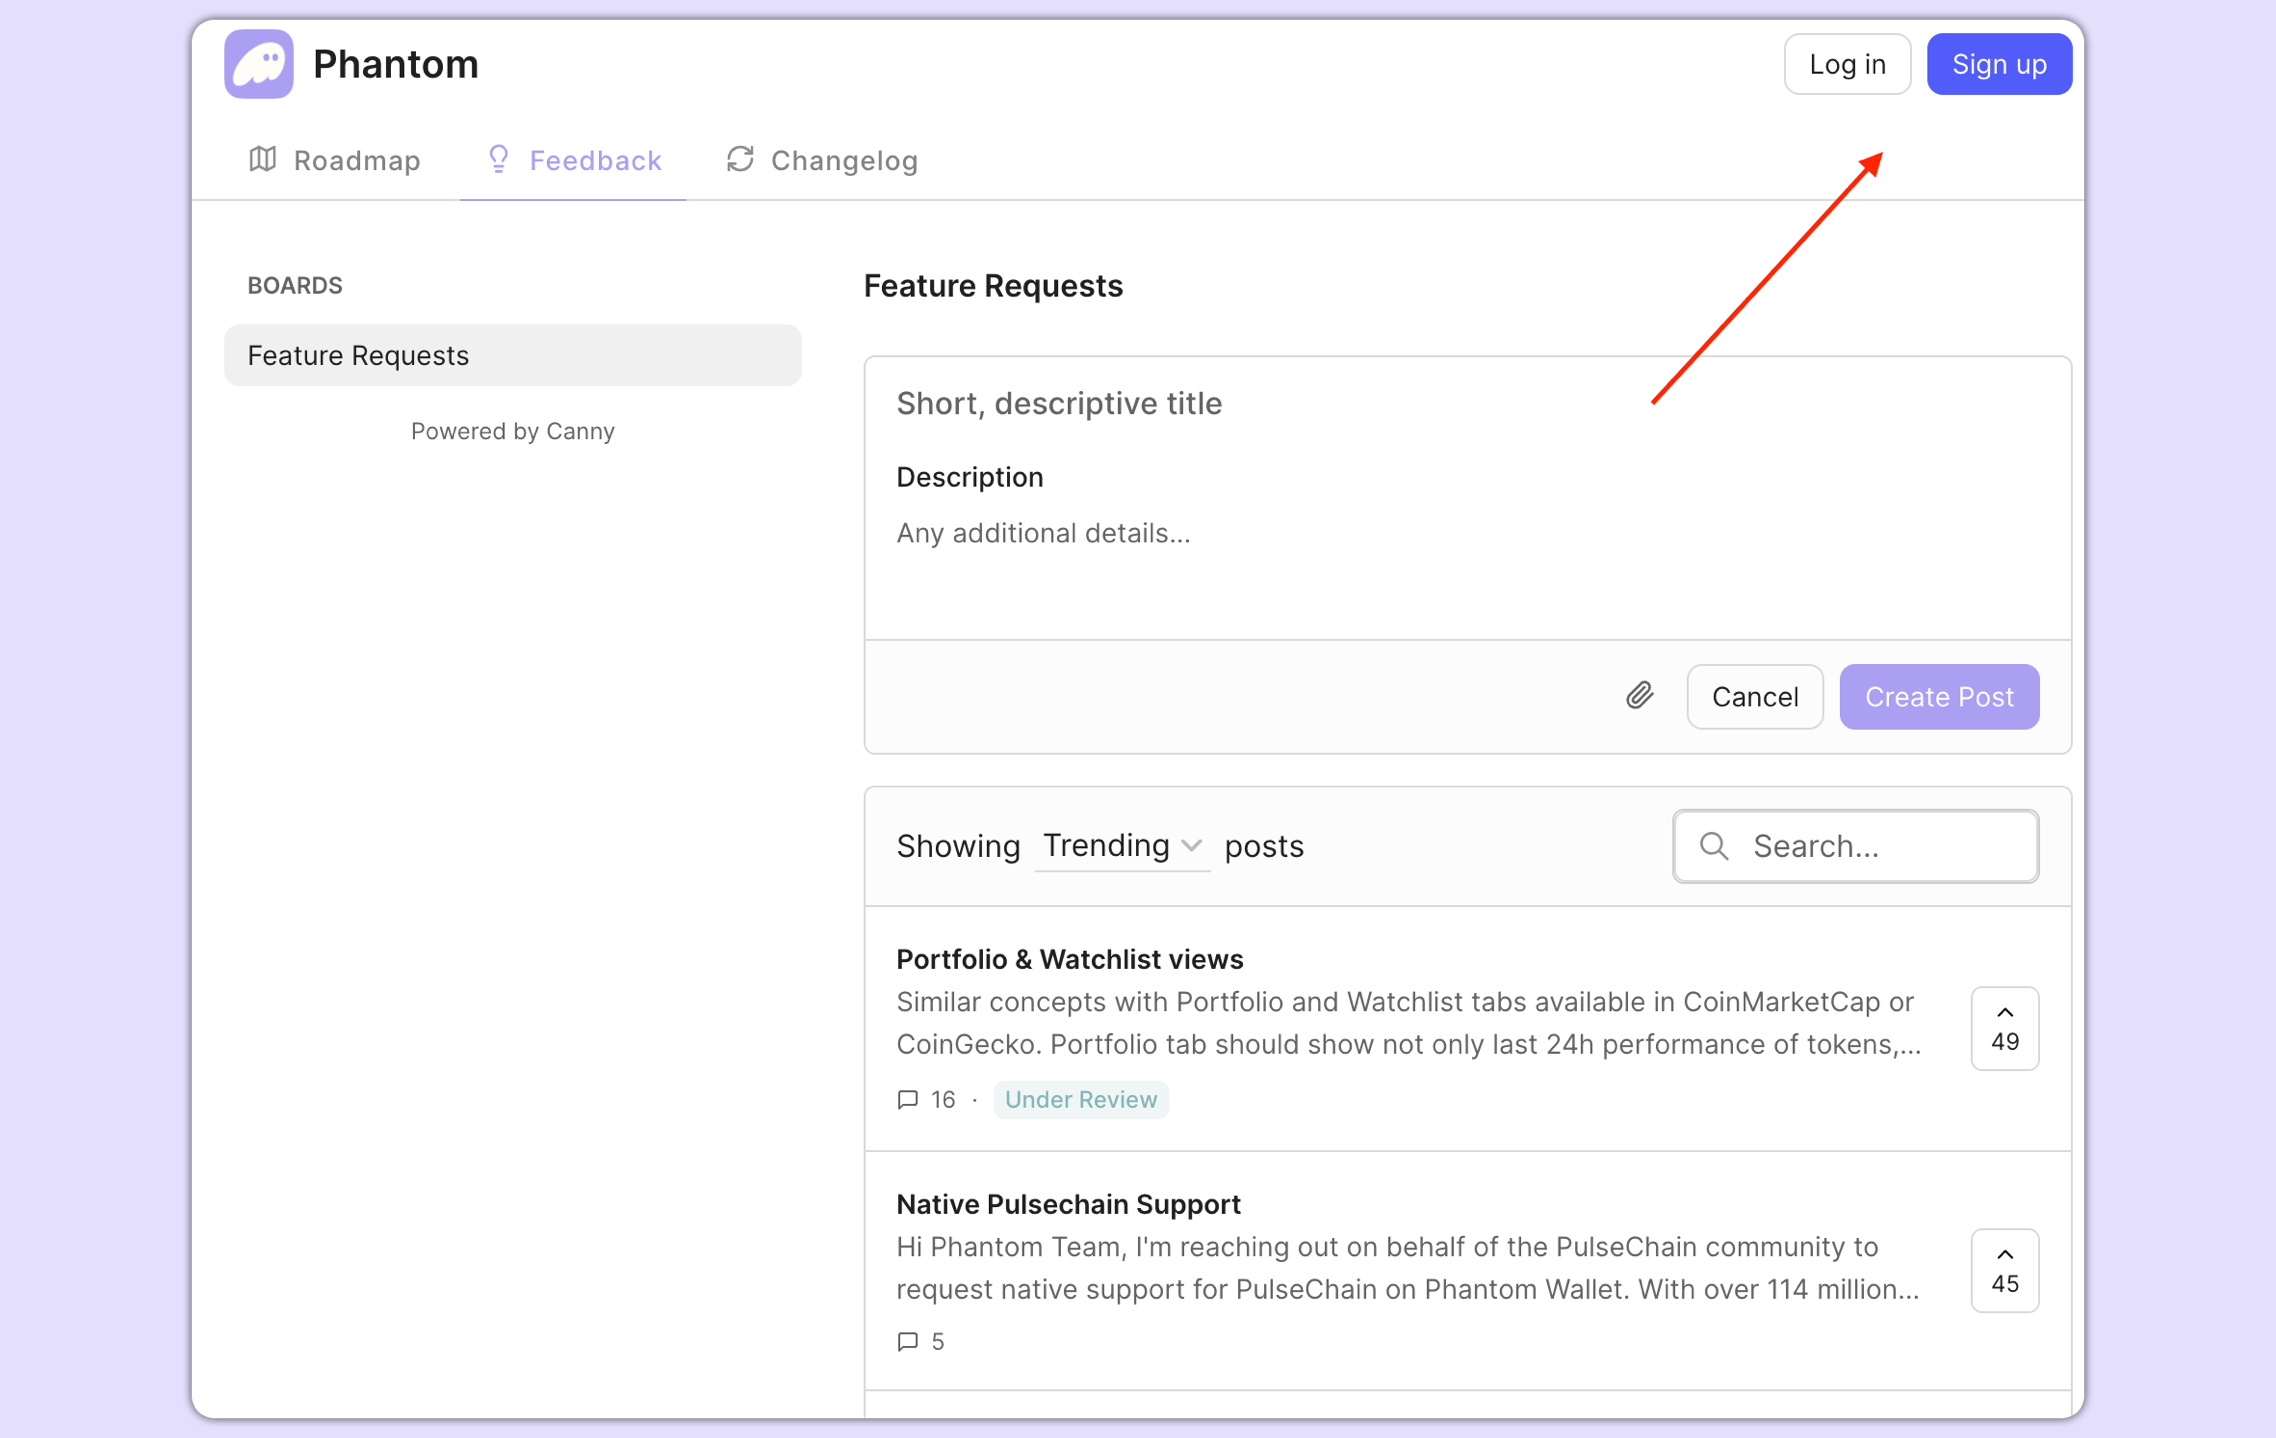Click comment icon showing 5 comments
This screenshot has height=1438, width=2276.
pyautogui.click(x=908, y=1342)
